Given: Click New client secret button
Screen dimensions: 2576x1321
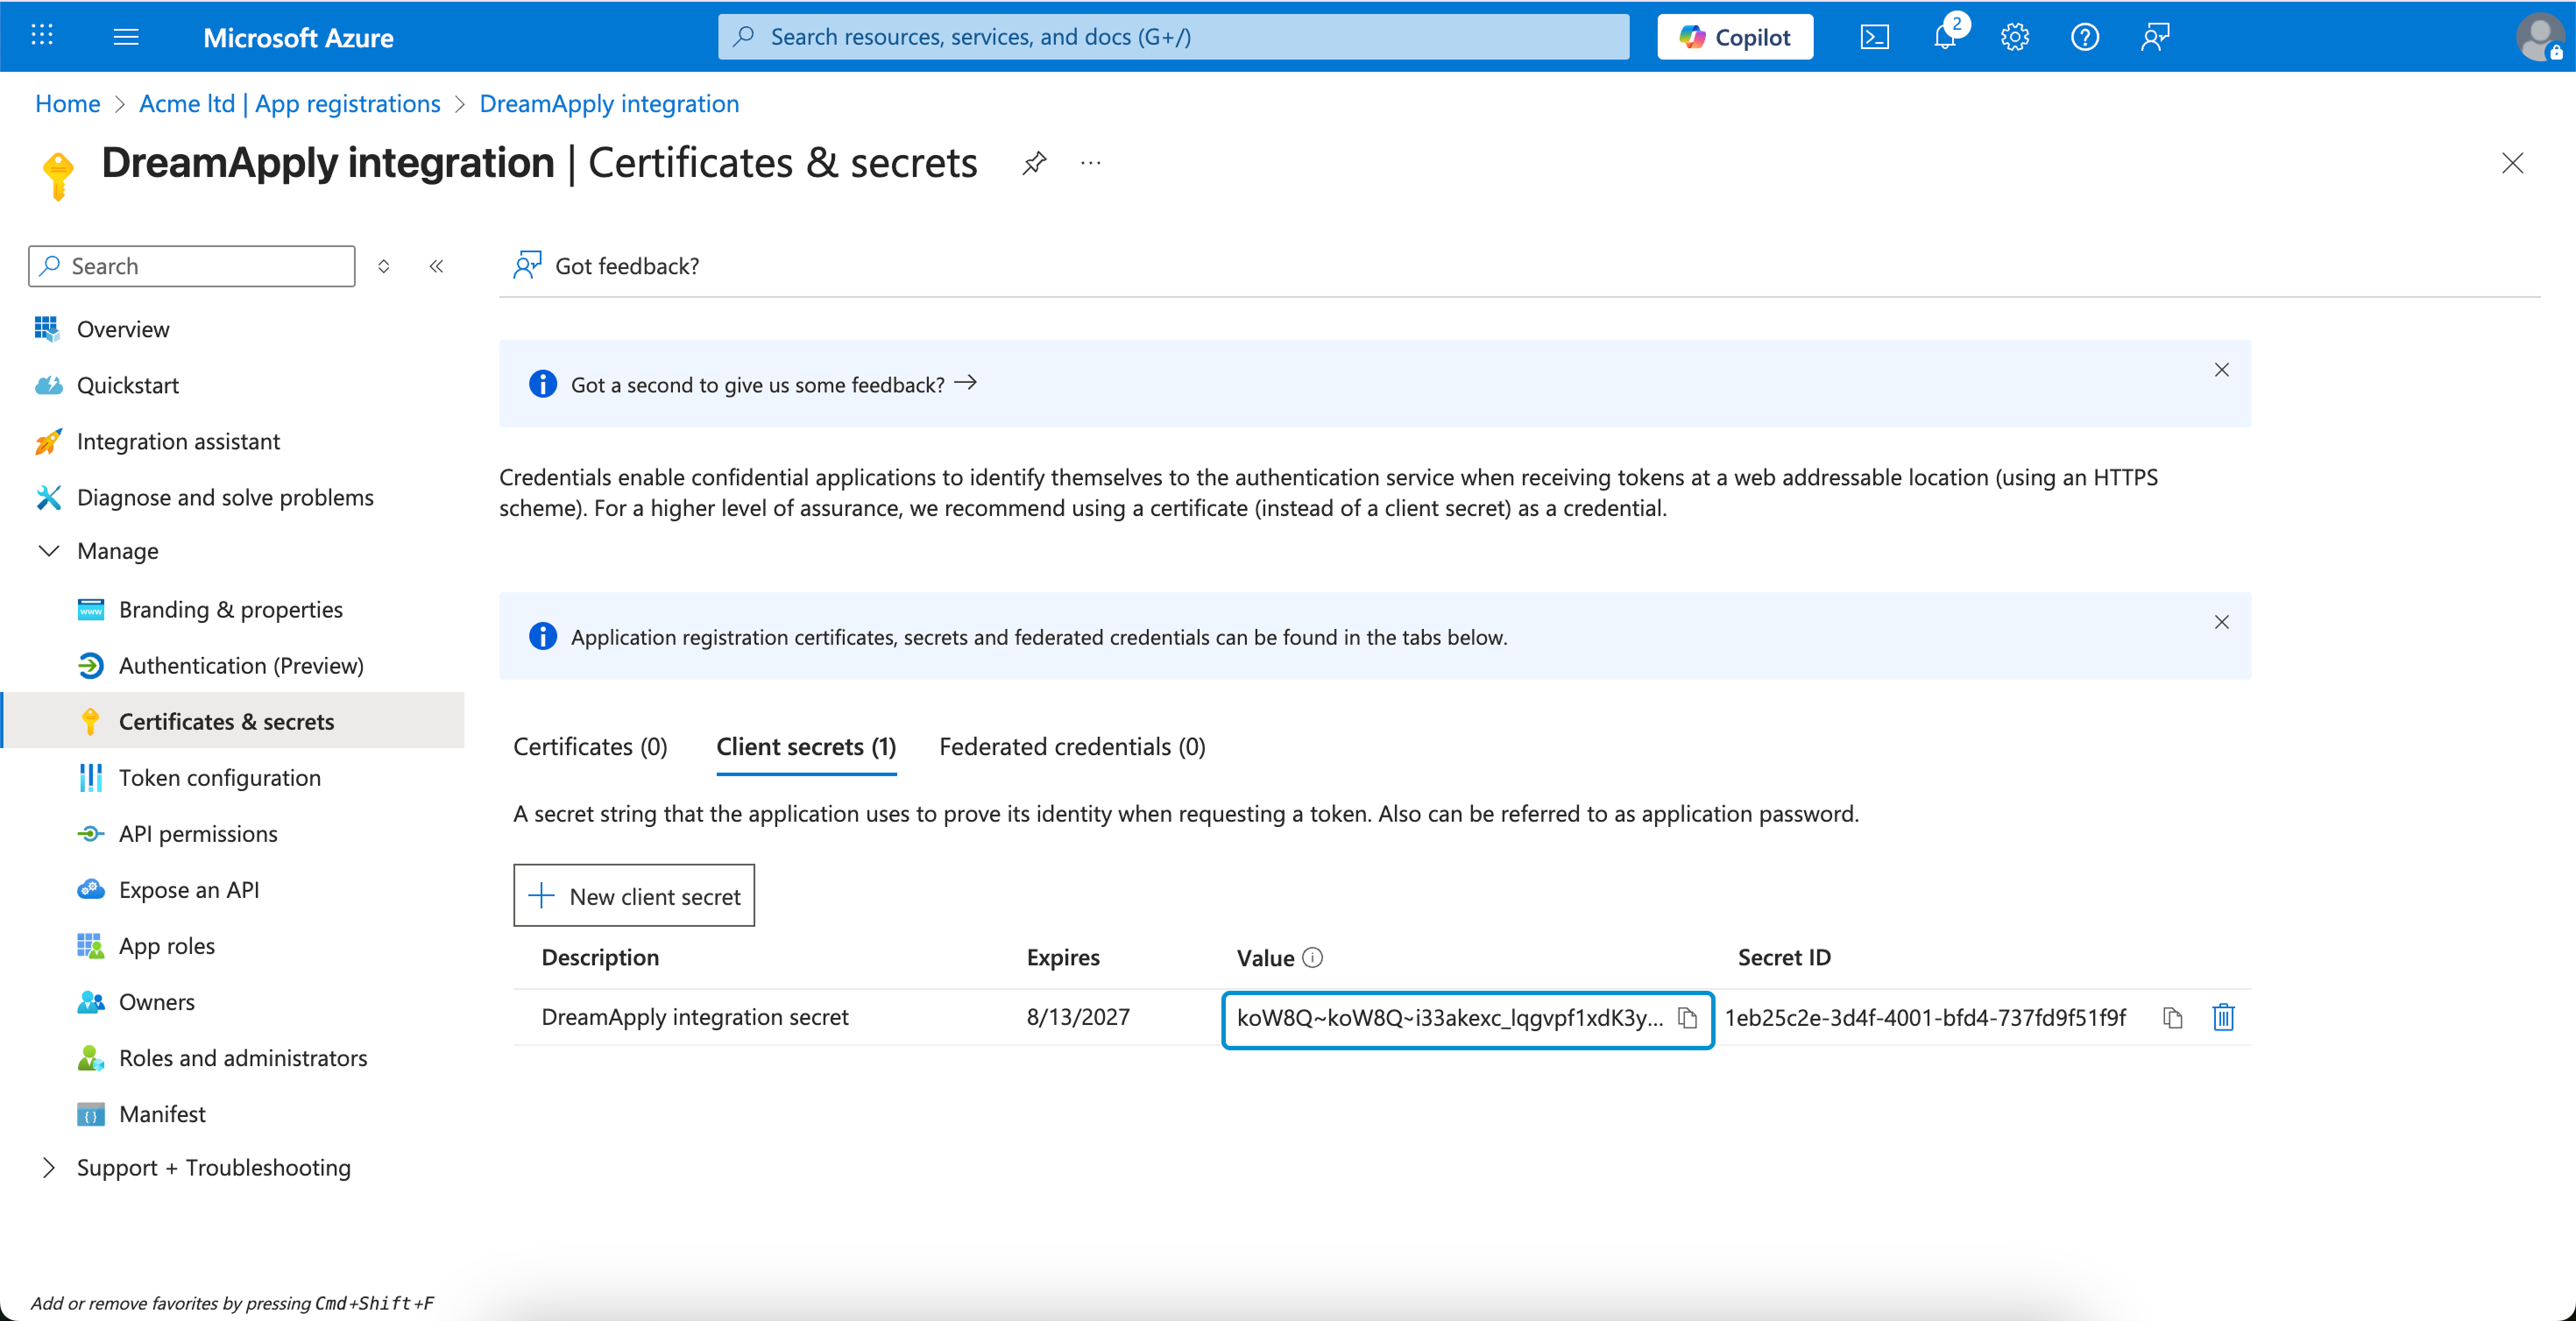Looking at the screenshot, I should tap(634, 896).
